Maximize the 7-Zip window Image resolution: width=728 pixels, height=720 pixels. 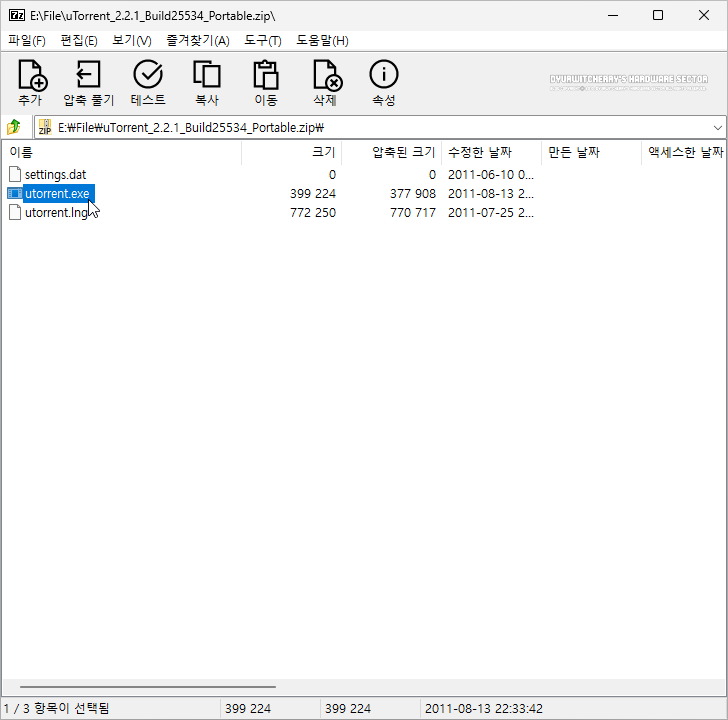[x=657, y=15]
